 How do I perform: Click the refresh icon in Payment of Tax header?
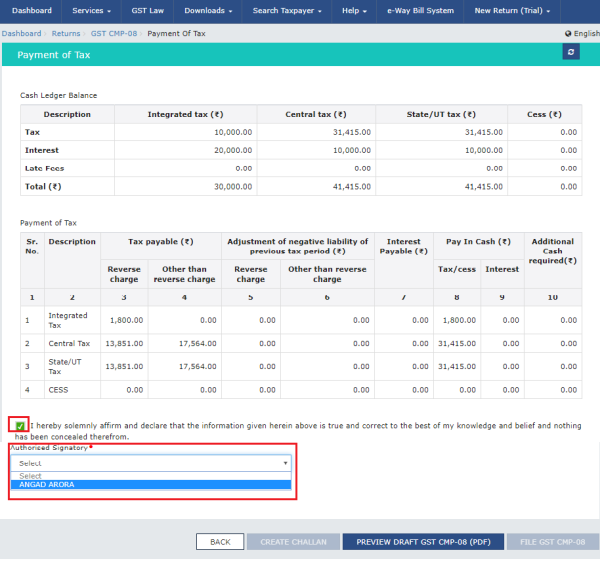570,51
